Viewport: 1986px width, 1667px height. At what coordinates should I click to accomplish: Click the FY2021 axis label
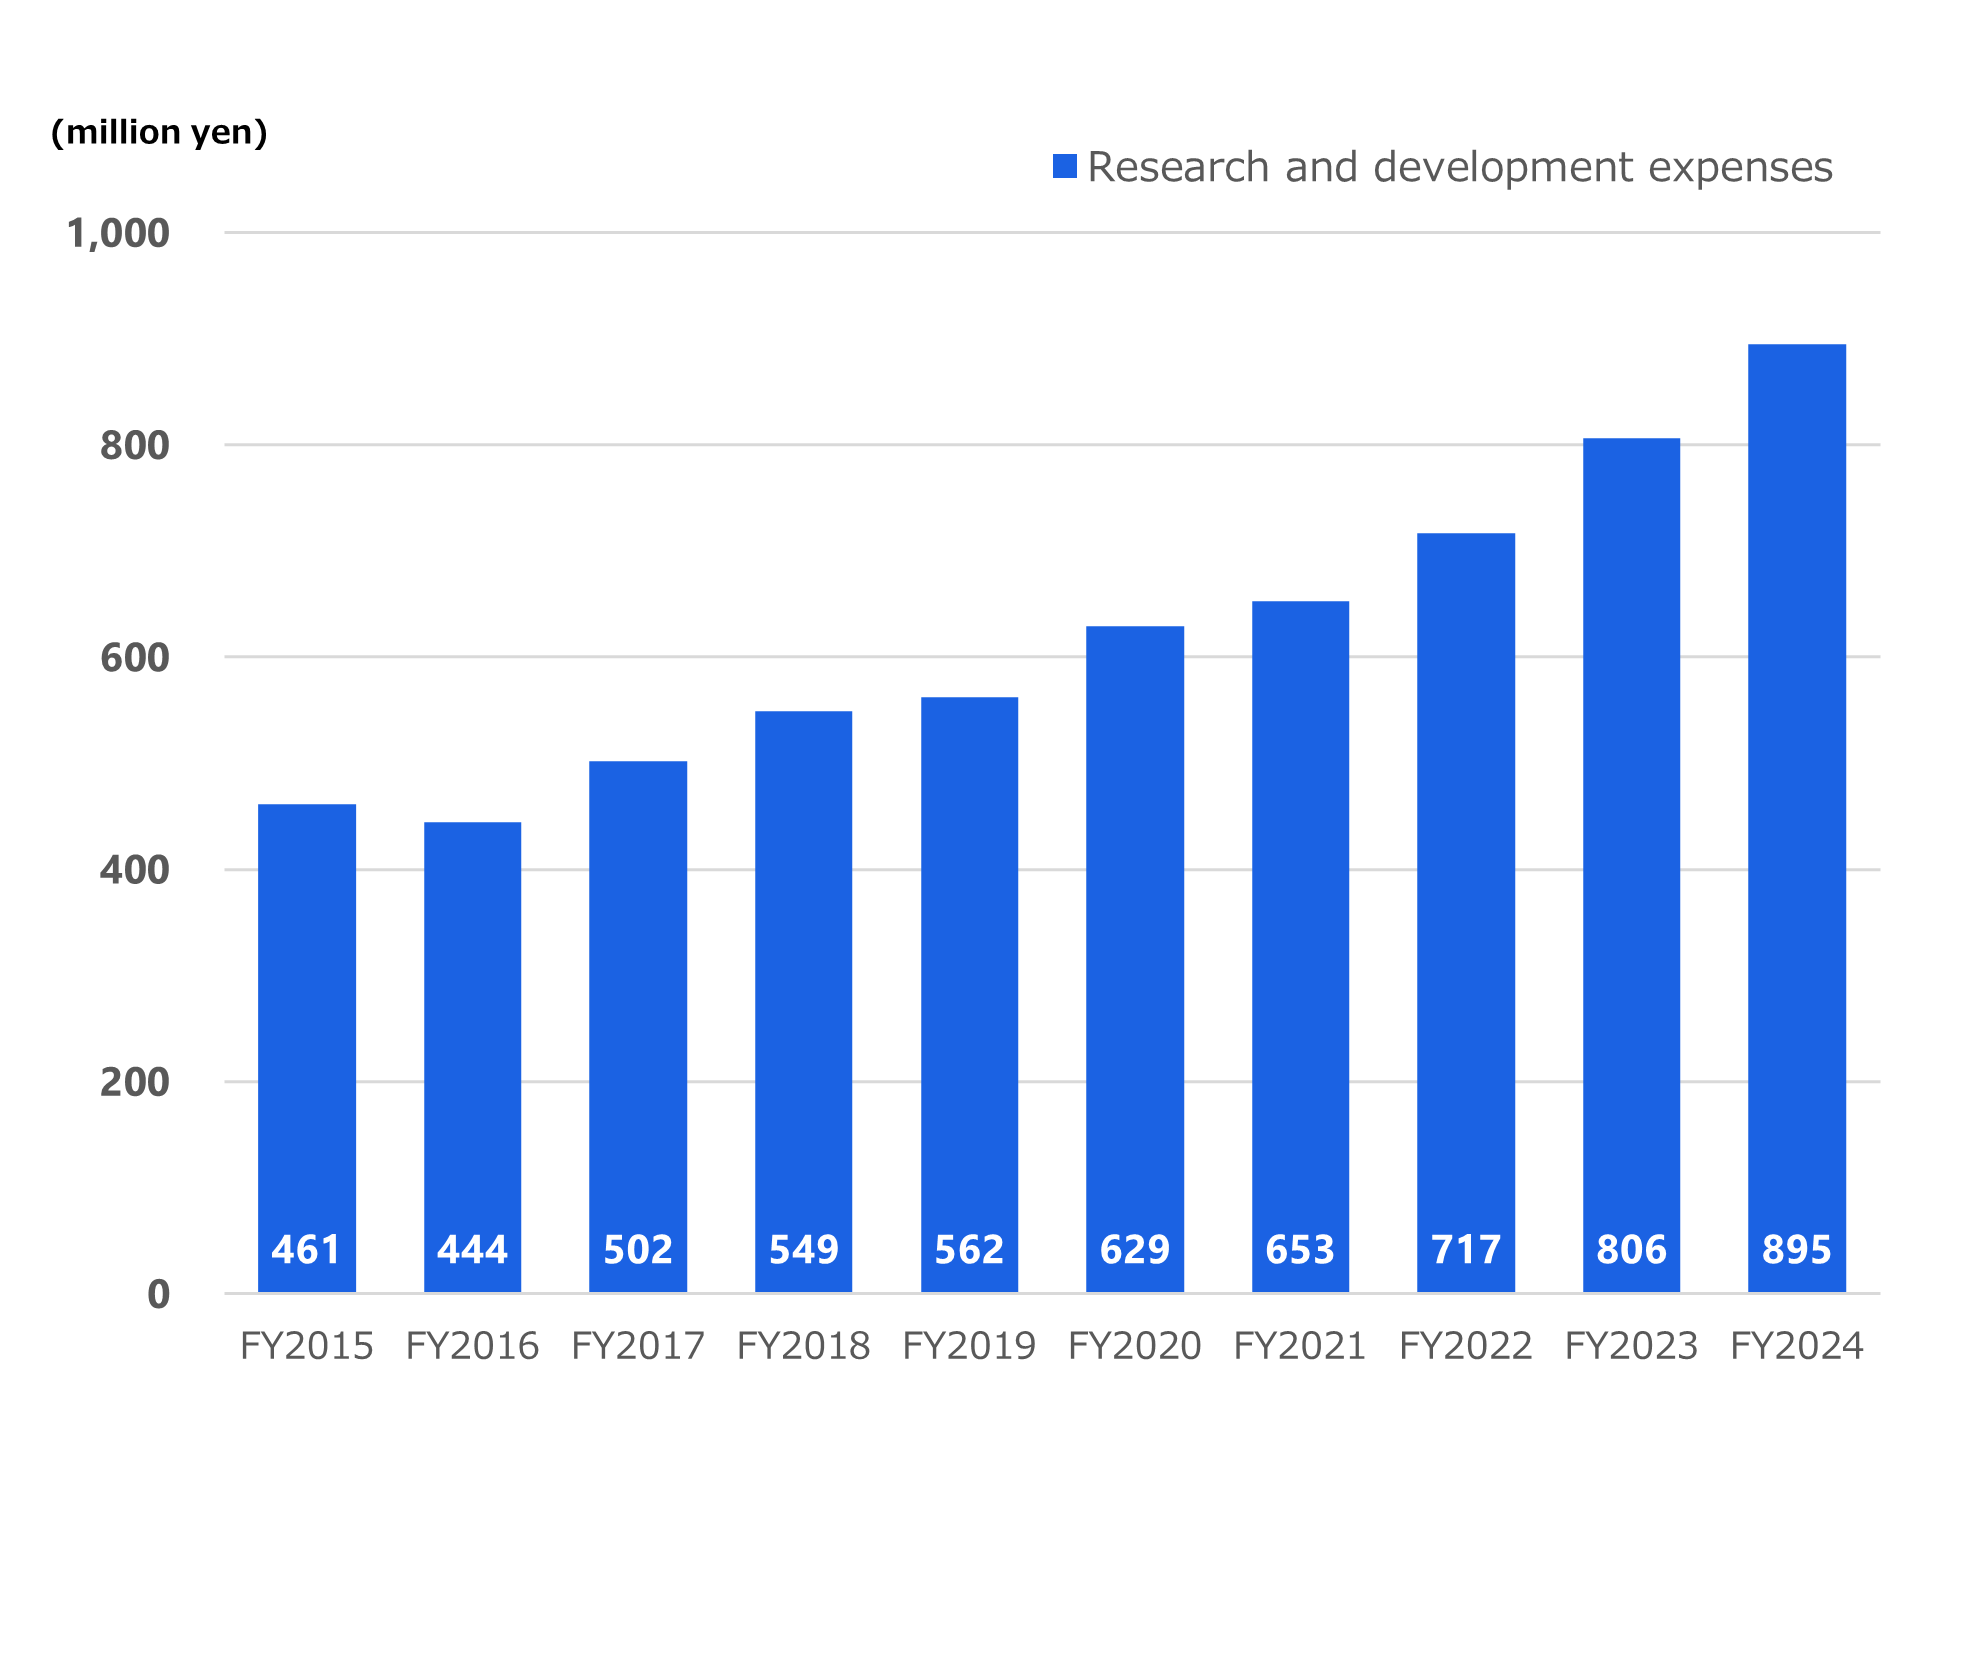[x=1300, y=1347]
